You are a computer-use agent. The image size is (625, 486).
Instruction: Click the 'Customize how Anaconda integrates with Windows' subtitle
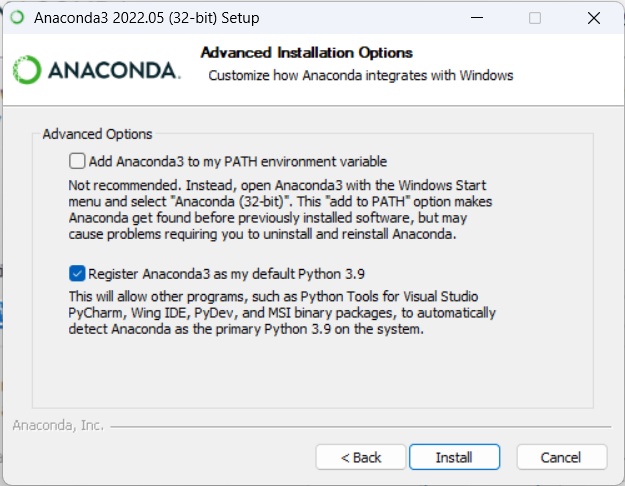[361, 75]
